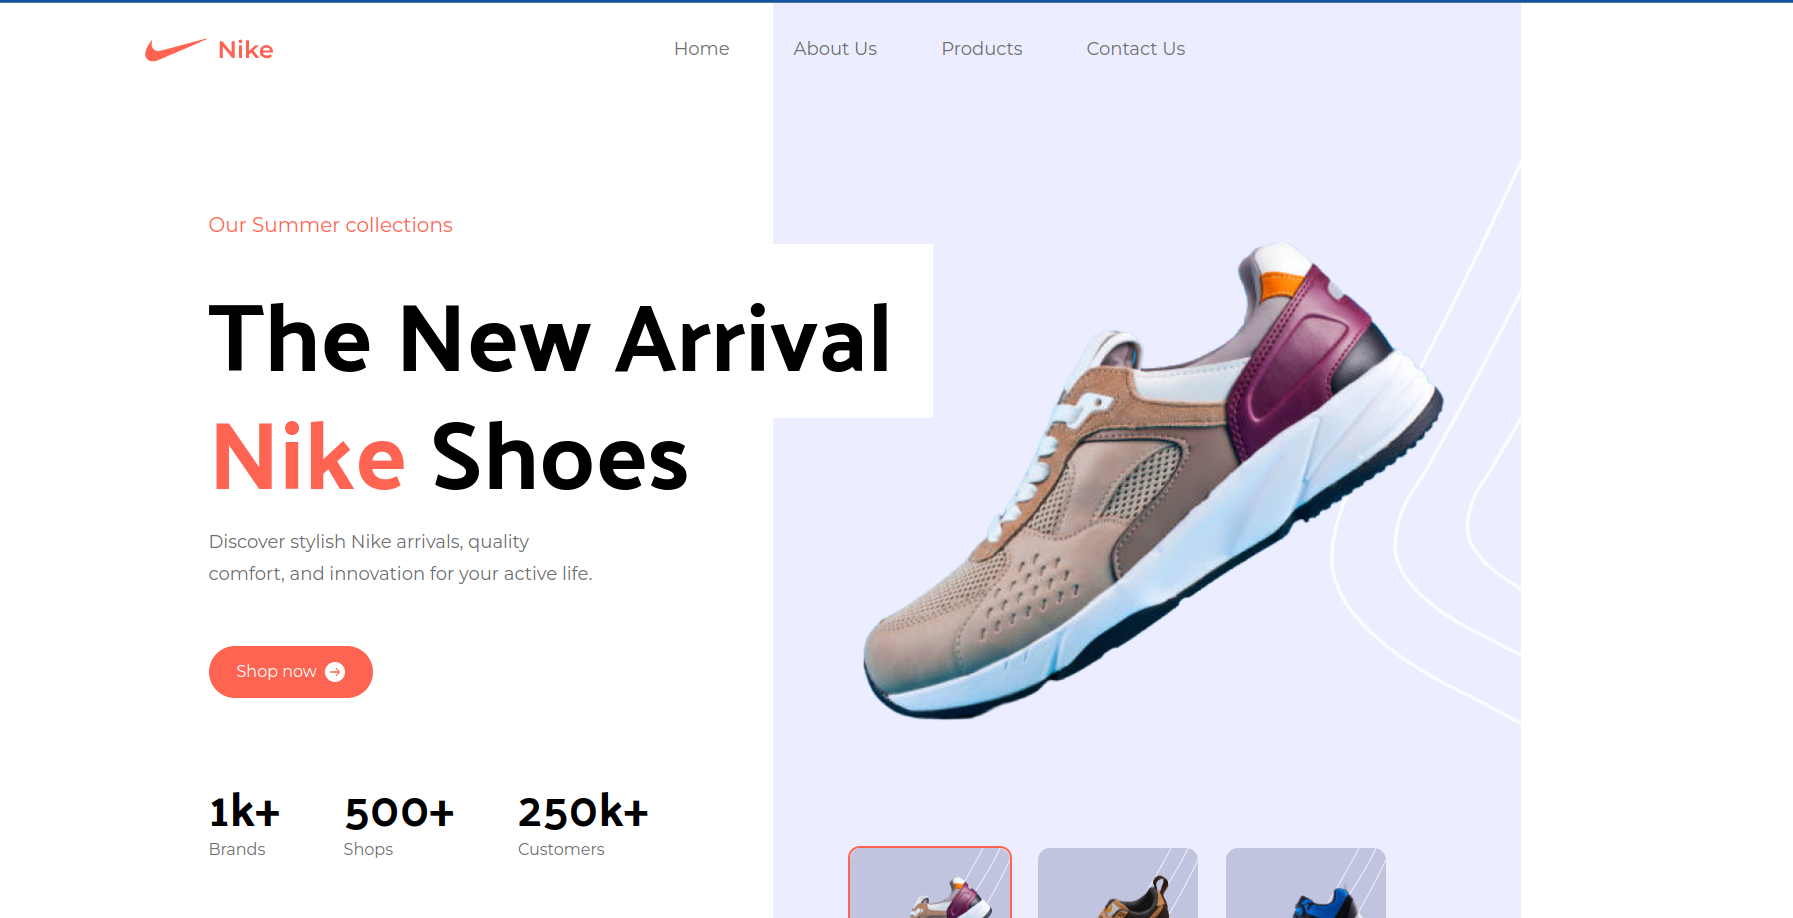Viewport: 1793px width, 918px height.
Task: Click the black Shoes word in the headline
Action: [x=560, y=457]
